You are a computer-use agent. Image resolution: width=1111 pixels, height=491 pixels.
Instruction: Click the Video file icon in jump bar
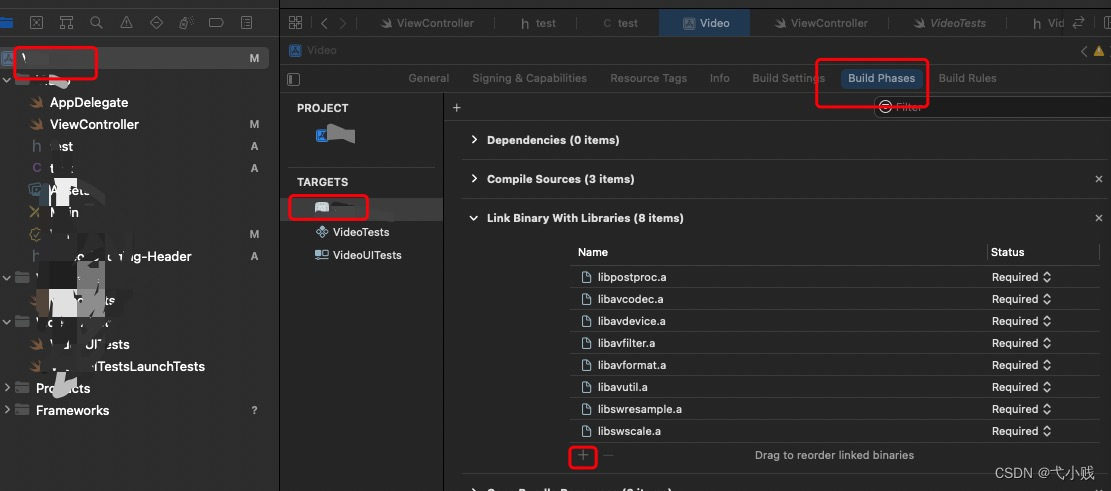(x=295, y=51)
